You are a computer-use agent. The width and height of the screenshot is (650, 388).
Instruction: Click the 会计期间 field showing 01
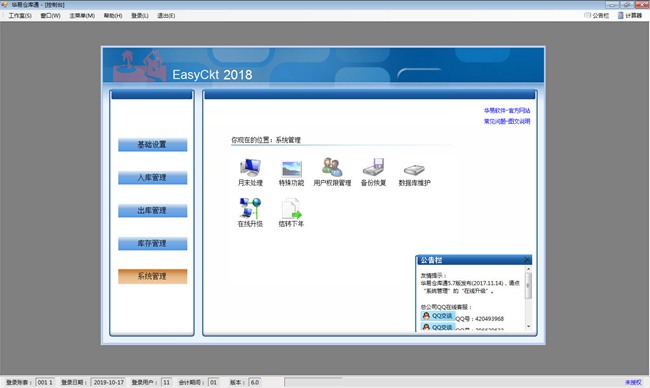click(213, 382)
